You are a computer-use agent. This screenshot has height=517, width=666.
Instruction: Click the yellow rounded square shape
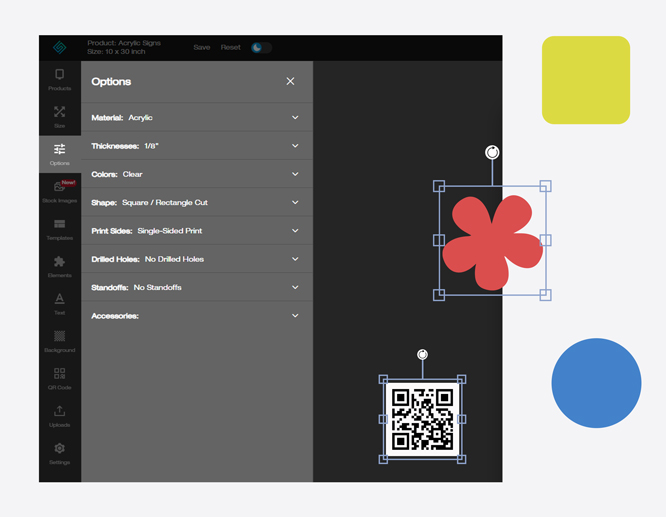586,80
